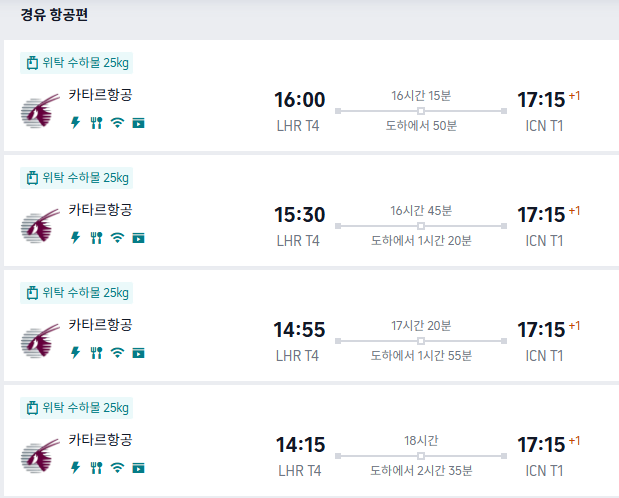Click the entertainment video icon on the 15:30 flight
This screenshot has width=619, height=498.
click(138, 238)
